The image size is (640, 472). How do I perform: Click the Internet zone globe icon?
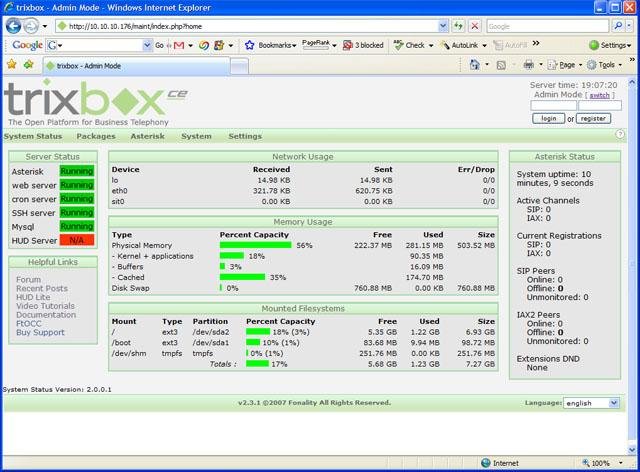point(485,463)
